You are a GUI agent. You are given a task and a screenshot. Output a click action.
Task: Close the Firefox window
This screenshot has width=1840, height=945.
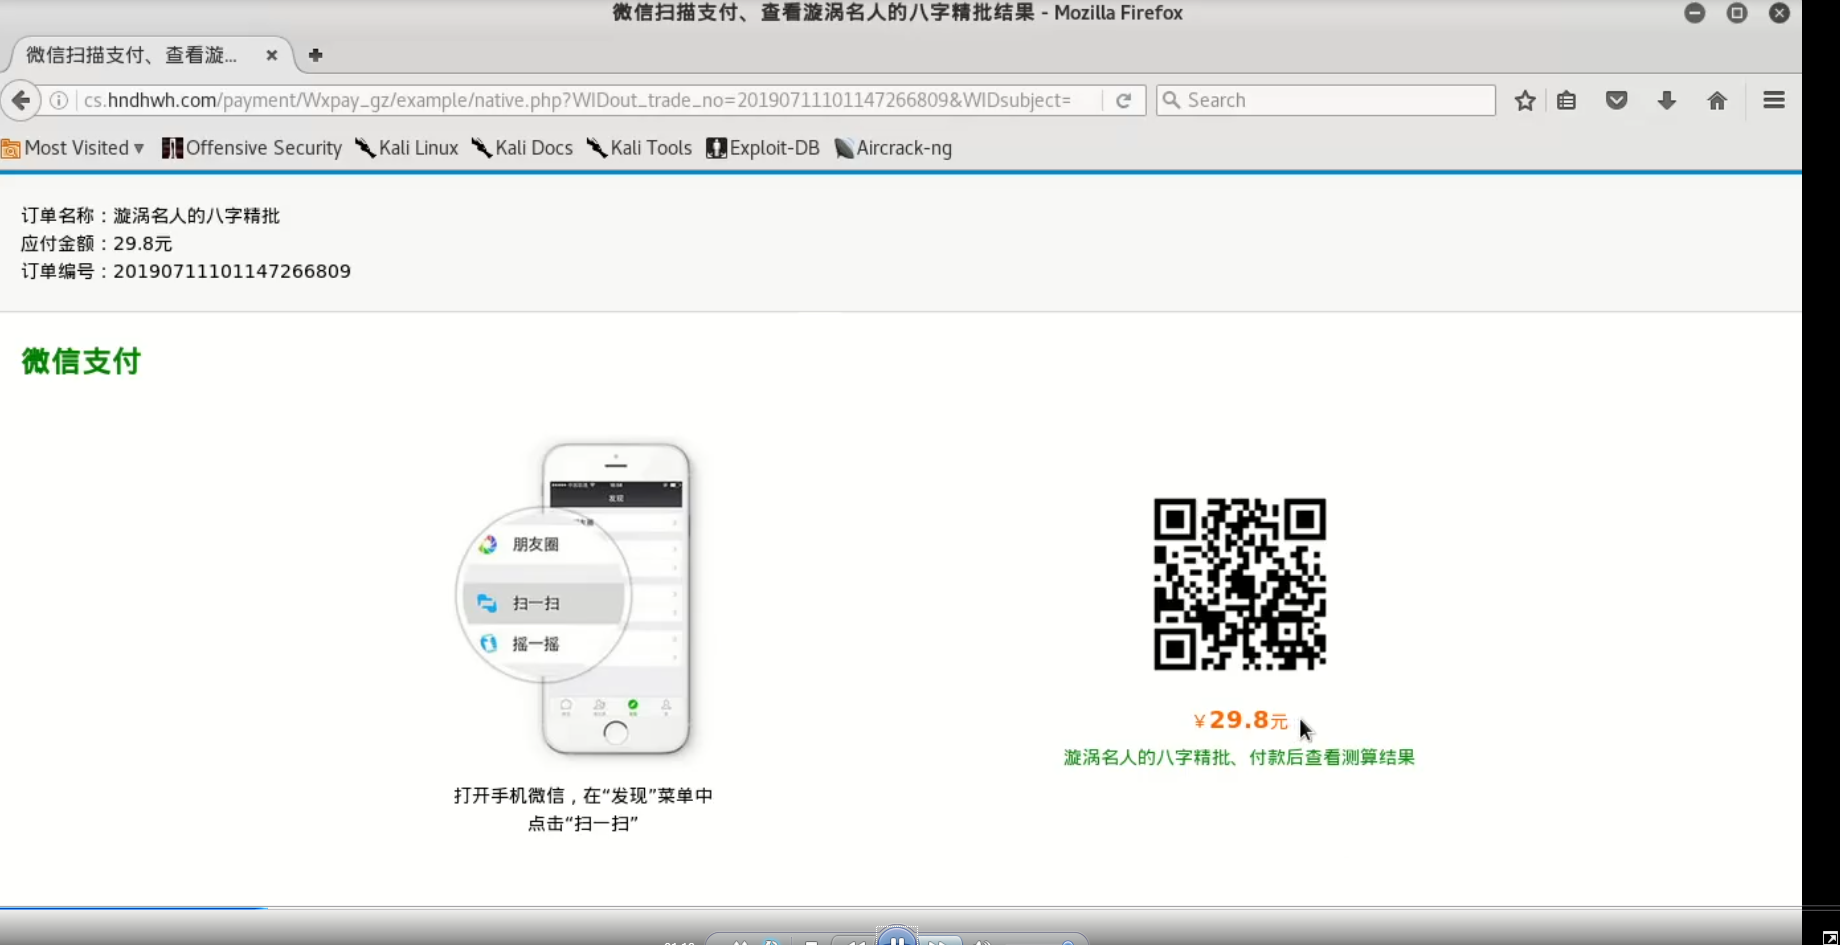[x=1779, y=13]
